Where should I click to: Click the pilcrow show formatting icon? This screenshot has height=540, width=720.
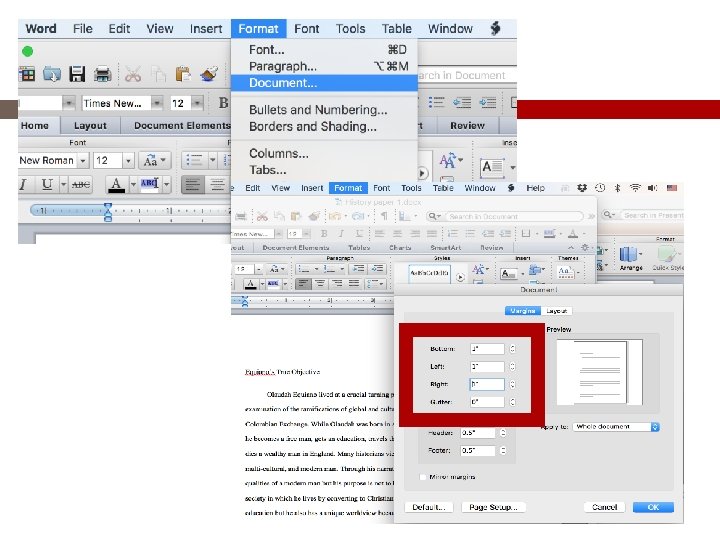click(x=384, y=216)
